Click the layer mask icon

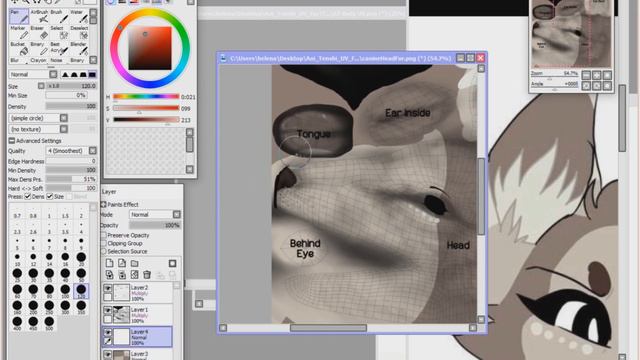click(x=172, y=263)
